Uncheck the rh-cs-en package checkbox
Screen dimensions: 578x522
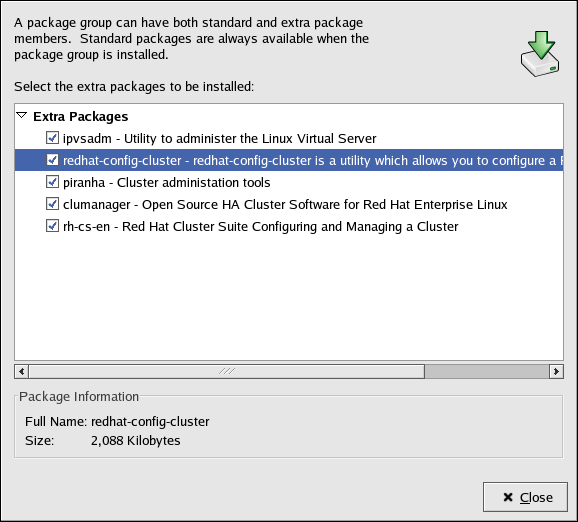(x=52, y=226)
